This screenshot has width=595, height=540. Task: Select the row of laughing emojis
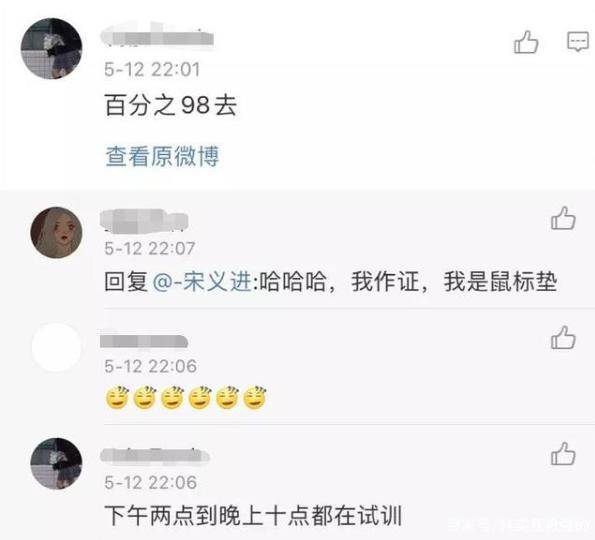[186, 397]
